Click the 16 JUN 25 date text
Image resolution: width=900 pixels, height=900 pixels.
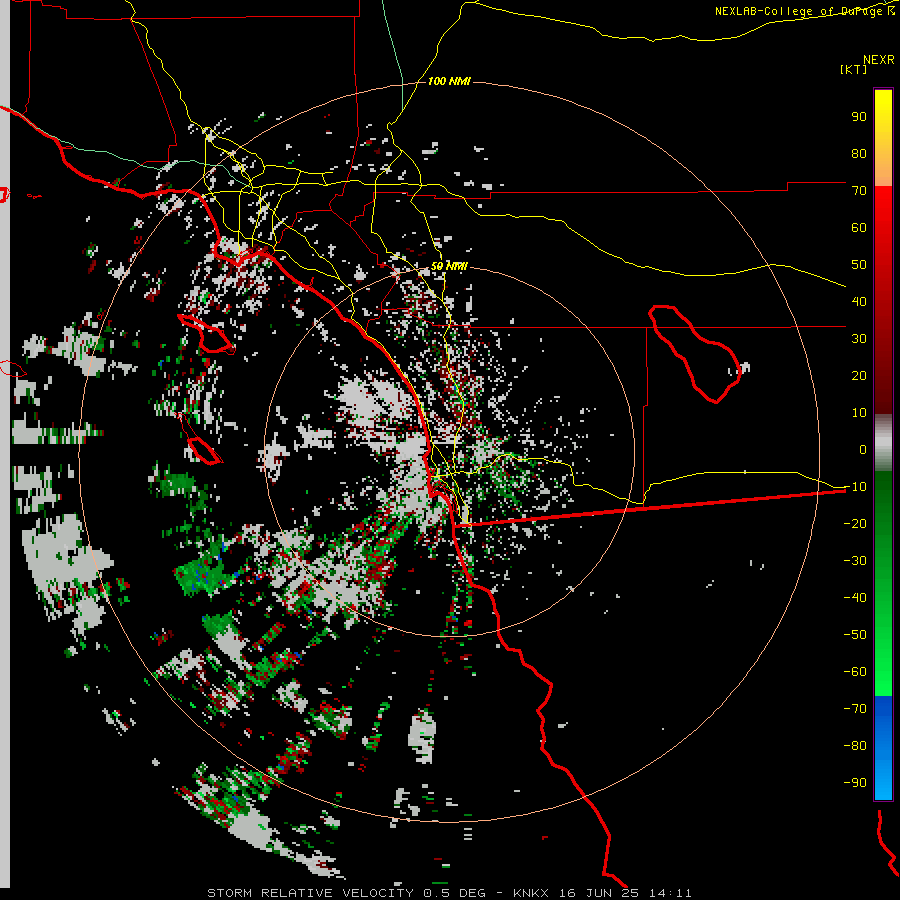599,893
